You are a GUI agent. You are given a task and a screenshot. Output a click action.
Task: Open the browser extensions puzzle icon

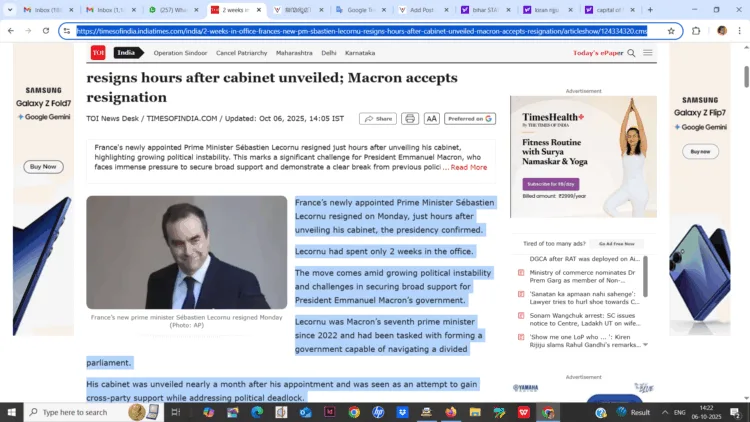[x=696, y=31]
